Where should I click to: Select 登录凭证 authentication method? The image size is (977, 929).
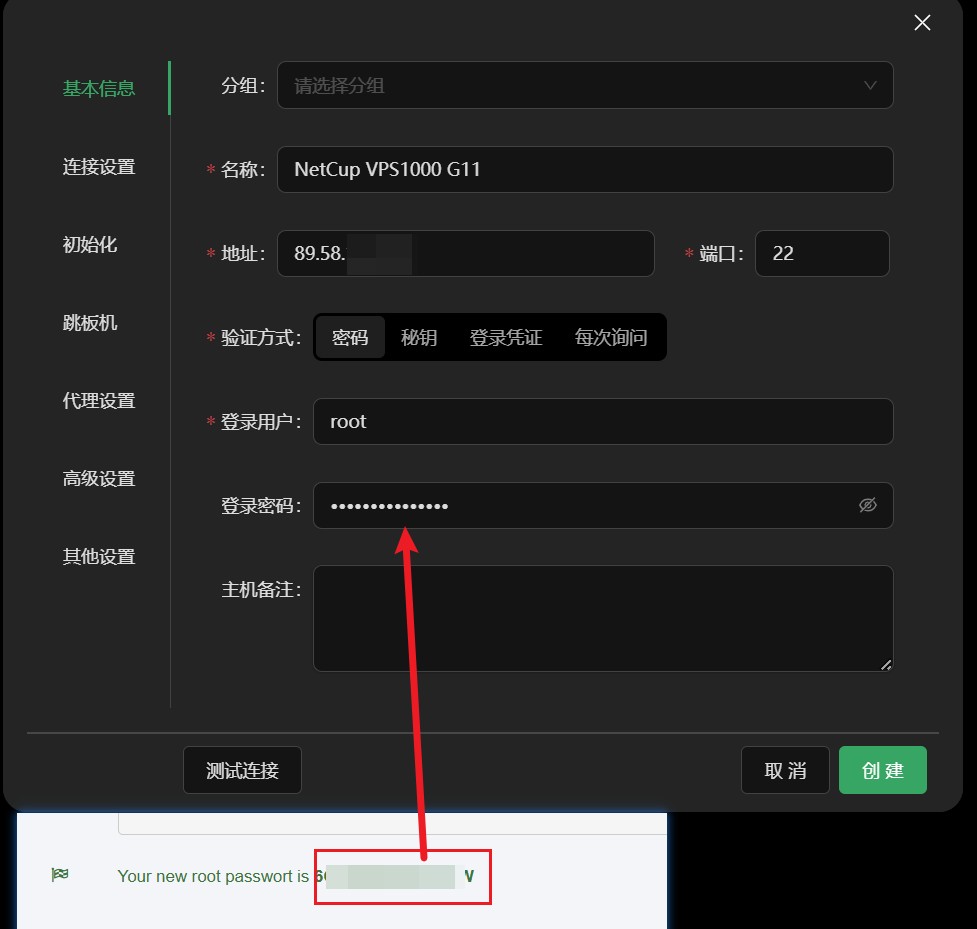[505, 337]
